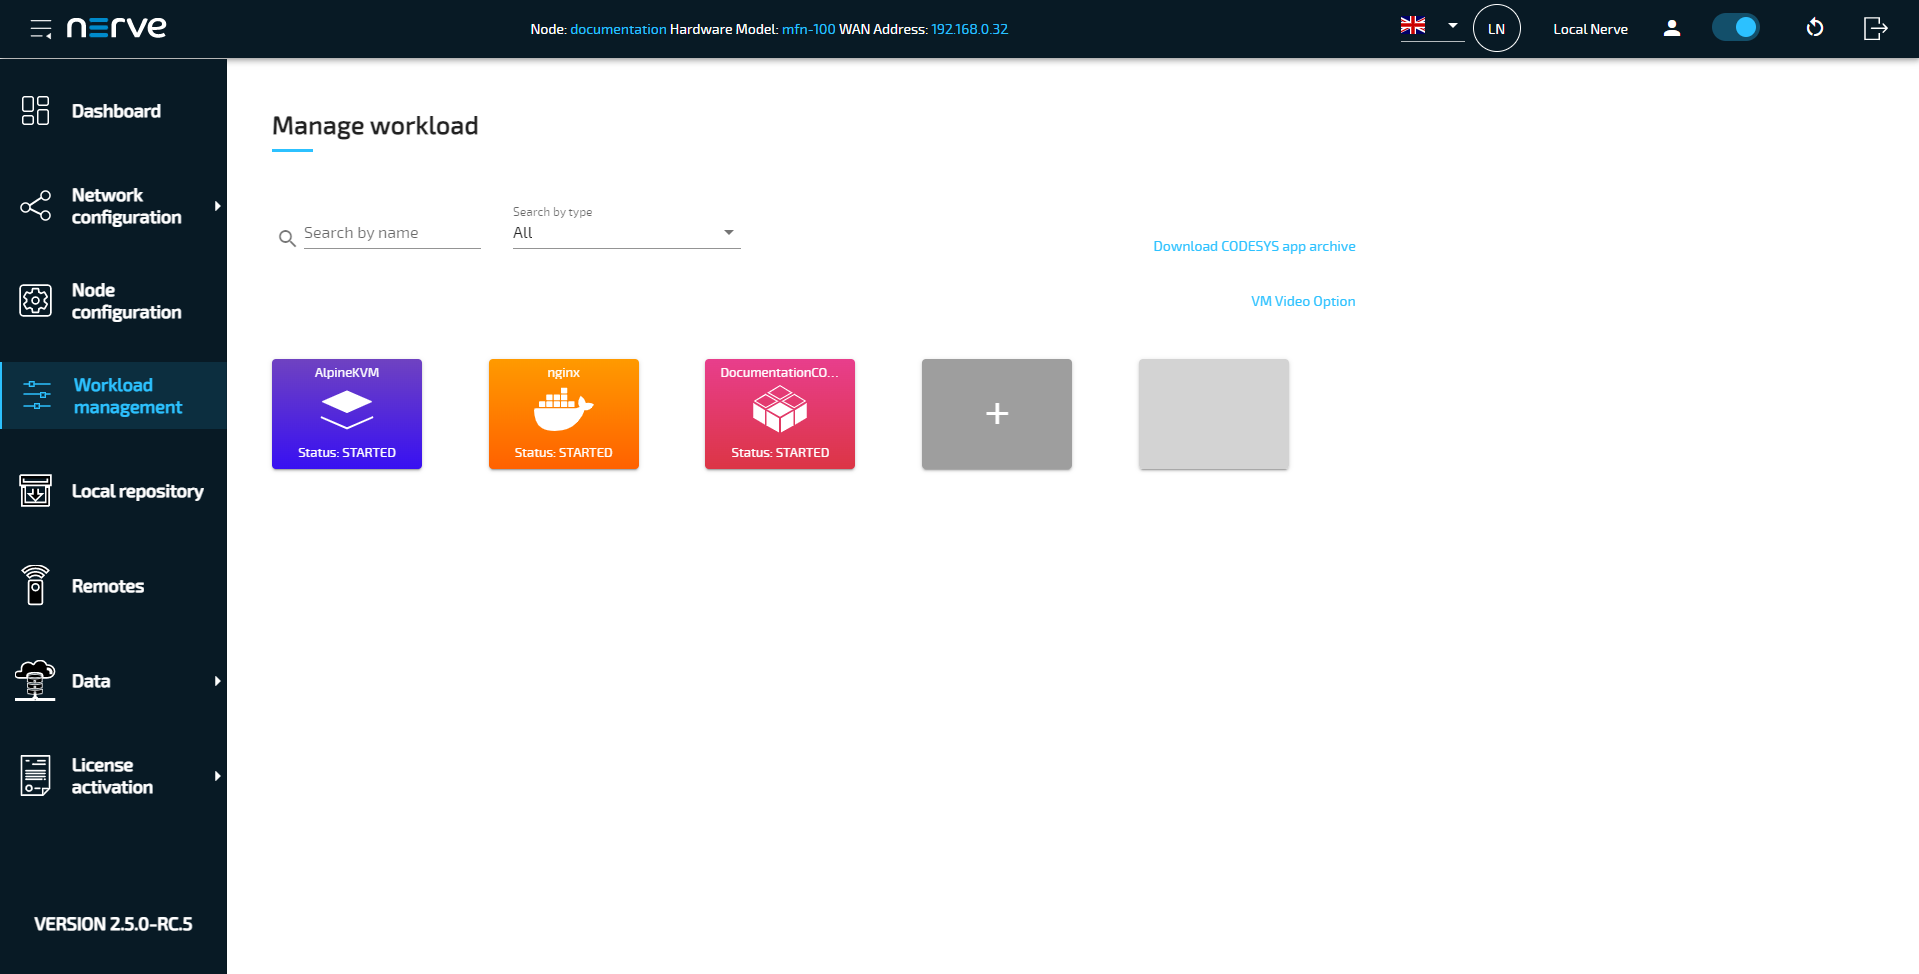This screenshot has height=974, width=1919.
Task: Click Download CODESYS app archive link
Action: pos(1254,246)
